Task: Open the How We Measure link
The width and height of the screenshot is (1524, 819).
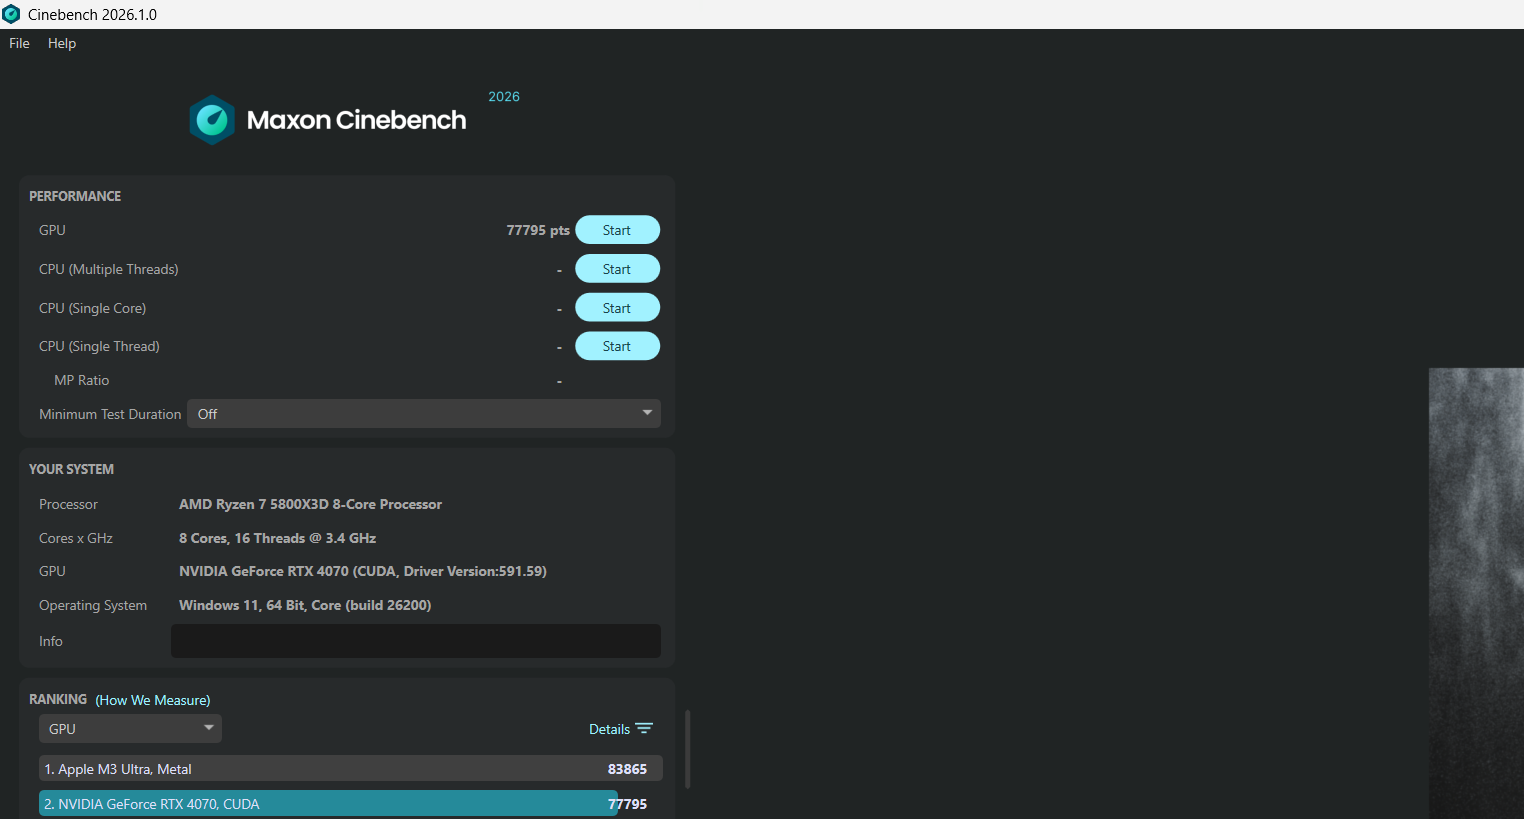Action: 153,700
